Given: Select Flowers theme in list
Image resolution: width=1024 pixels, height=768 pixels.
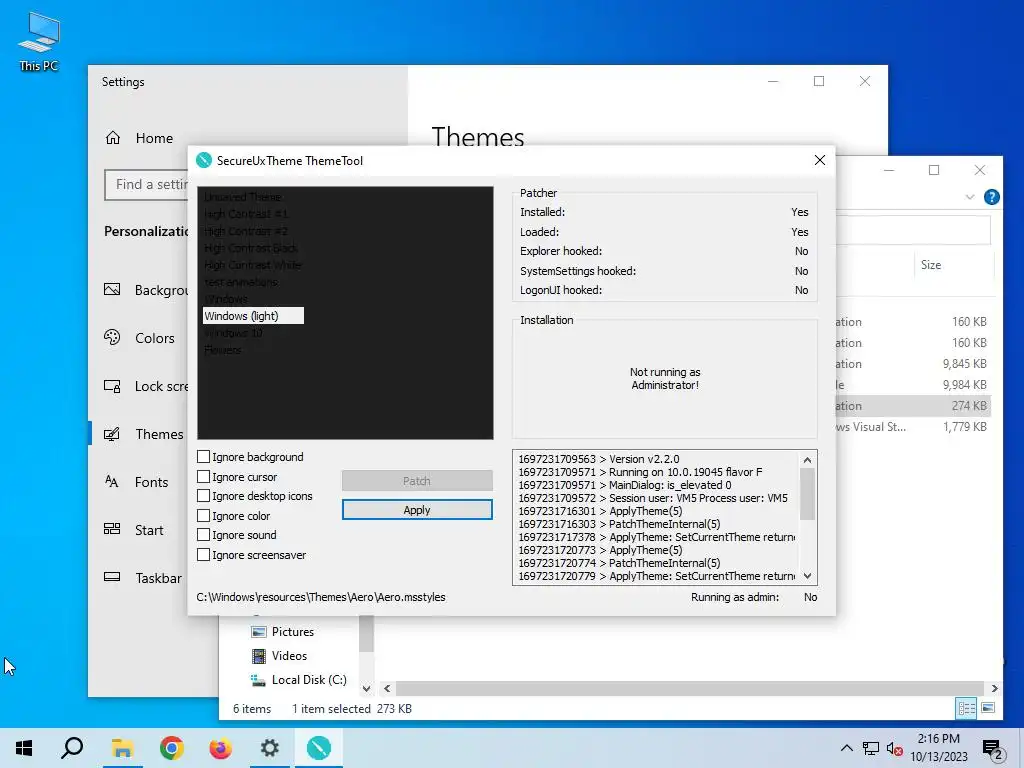Looking at the screenshot, I should 223,350.
